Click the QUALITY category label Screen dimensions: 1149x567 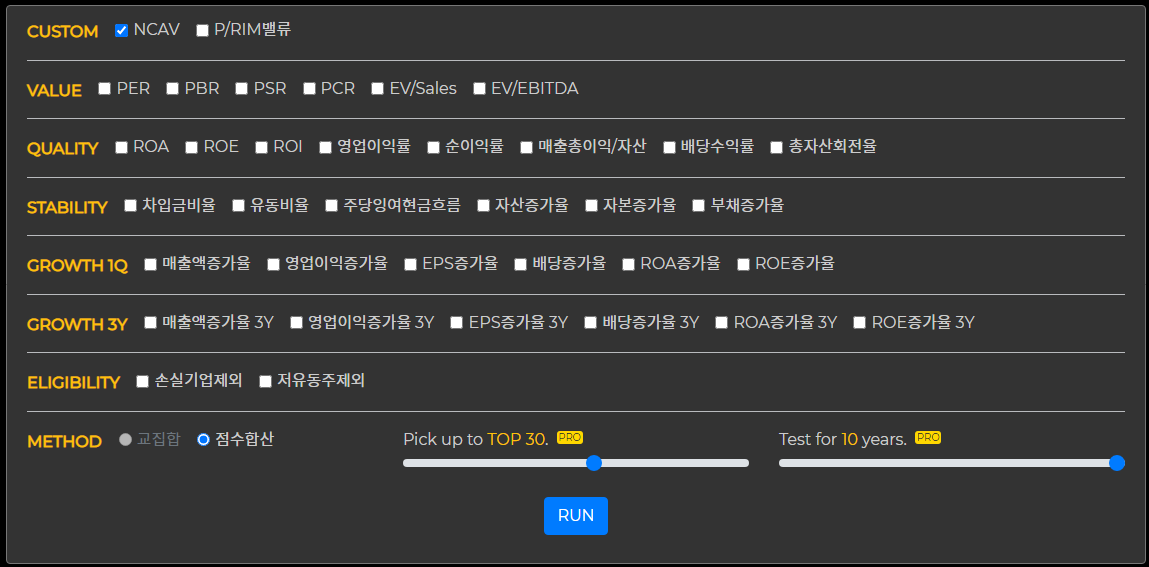(62, 149)
